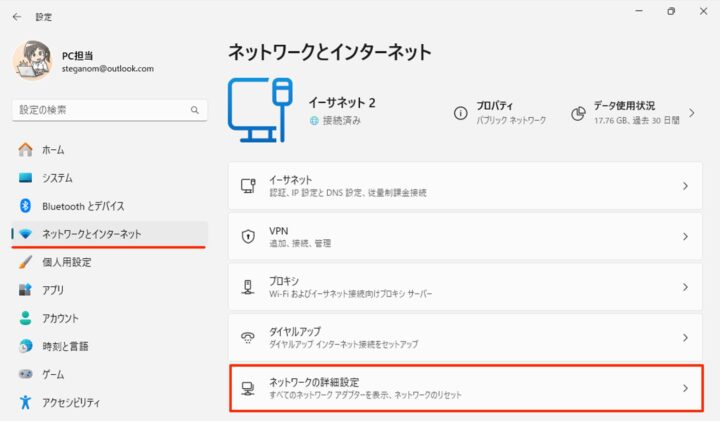The width and height of the screenshot is (720, 421).
Task: Open the Home (ホーム) house icon
Action: point(26,150)
